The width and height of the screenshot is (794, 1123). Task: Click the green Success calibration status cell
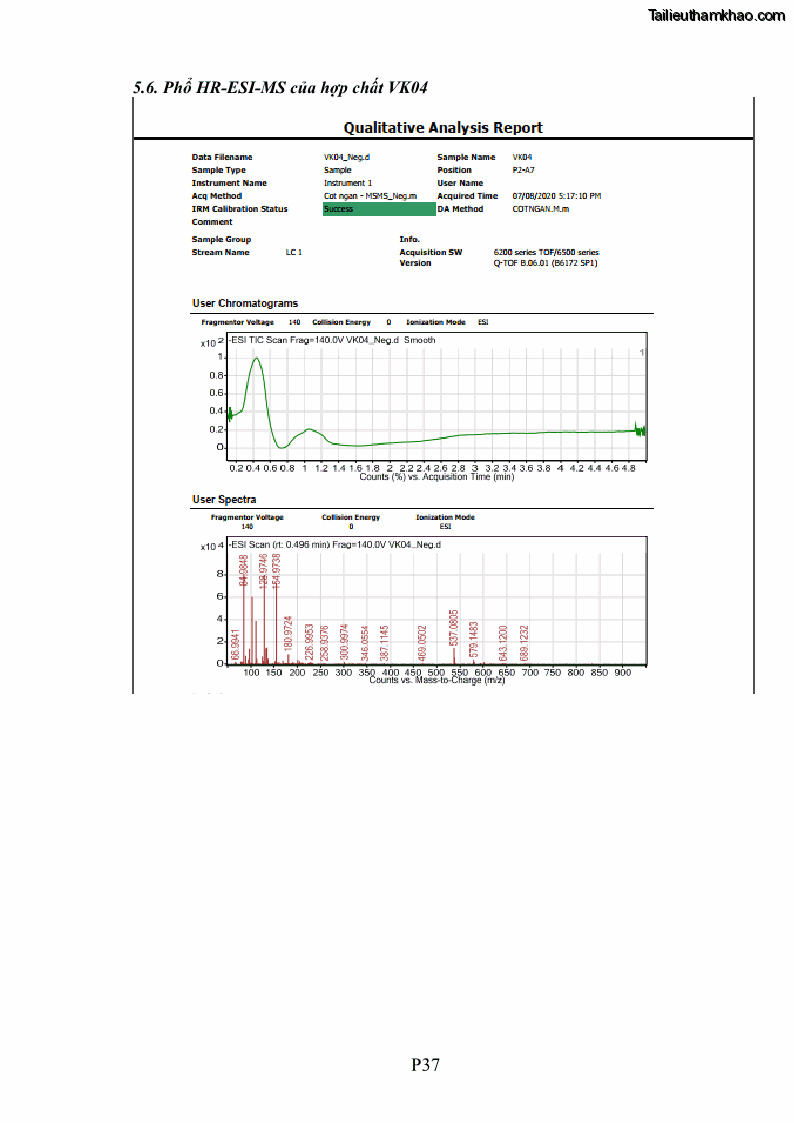(379, 209)
